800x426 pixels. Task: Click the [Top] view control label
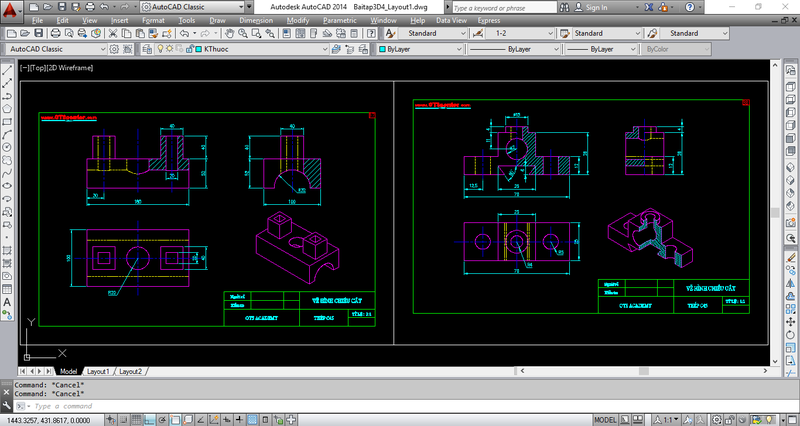[37, 68]
